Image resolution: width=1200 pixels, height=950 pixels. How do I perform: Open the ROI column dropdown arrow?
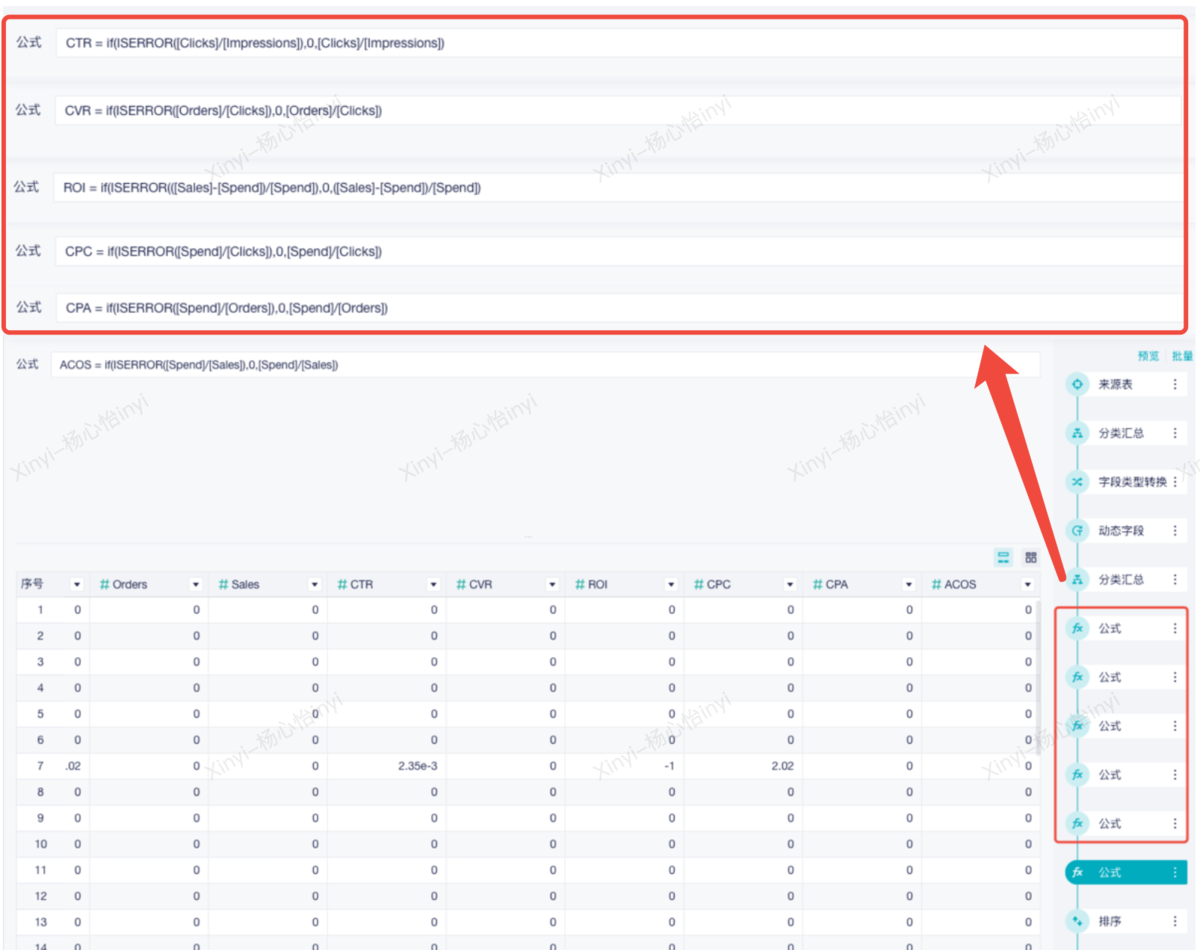click(x=671, y=584)
